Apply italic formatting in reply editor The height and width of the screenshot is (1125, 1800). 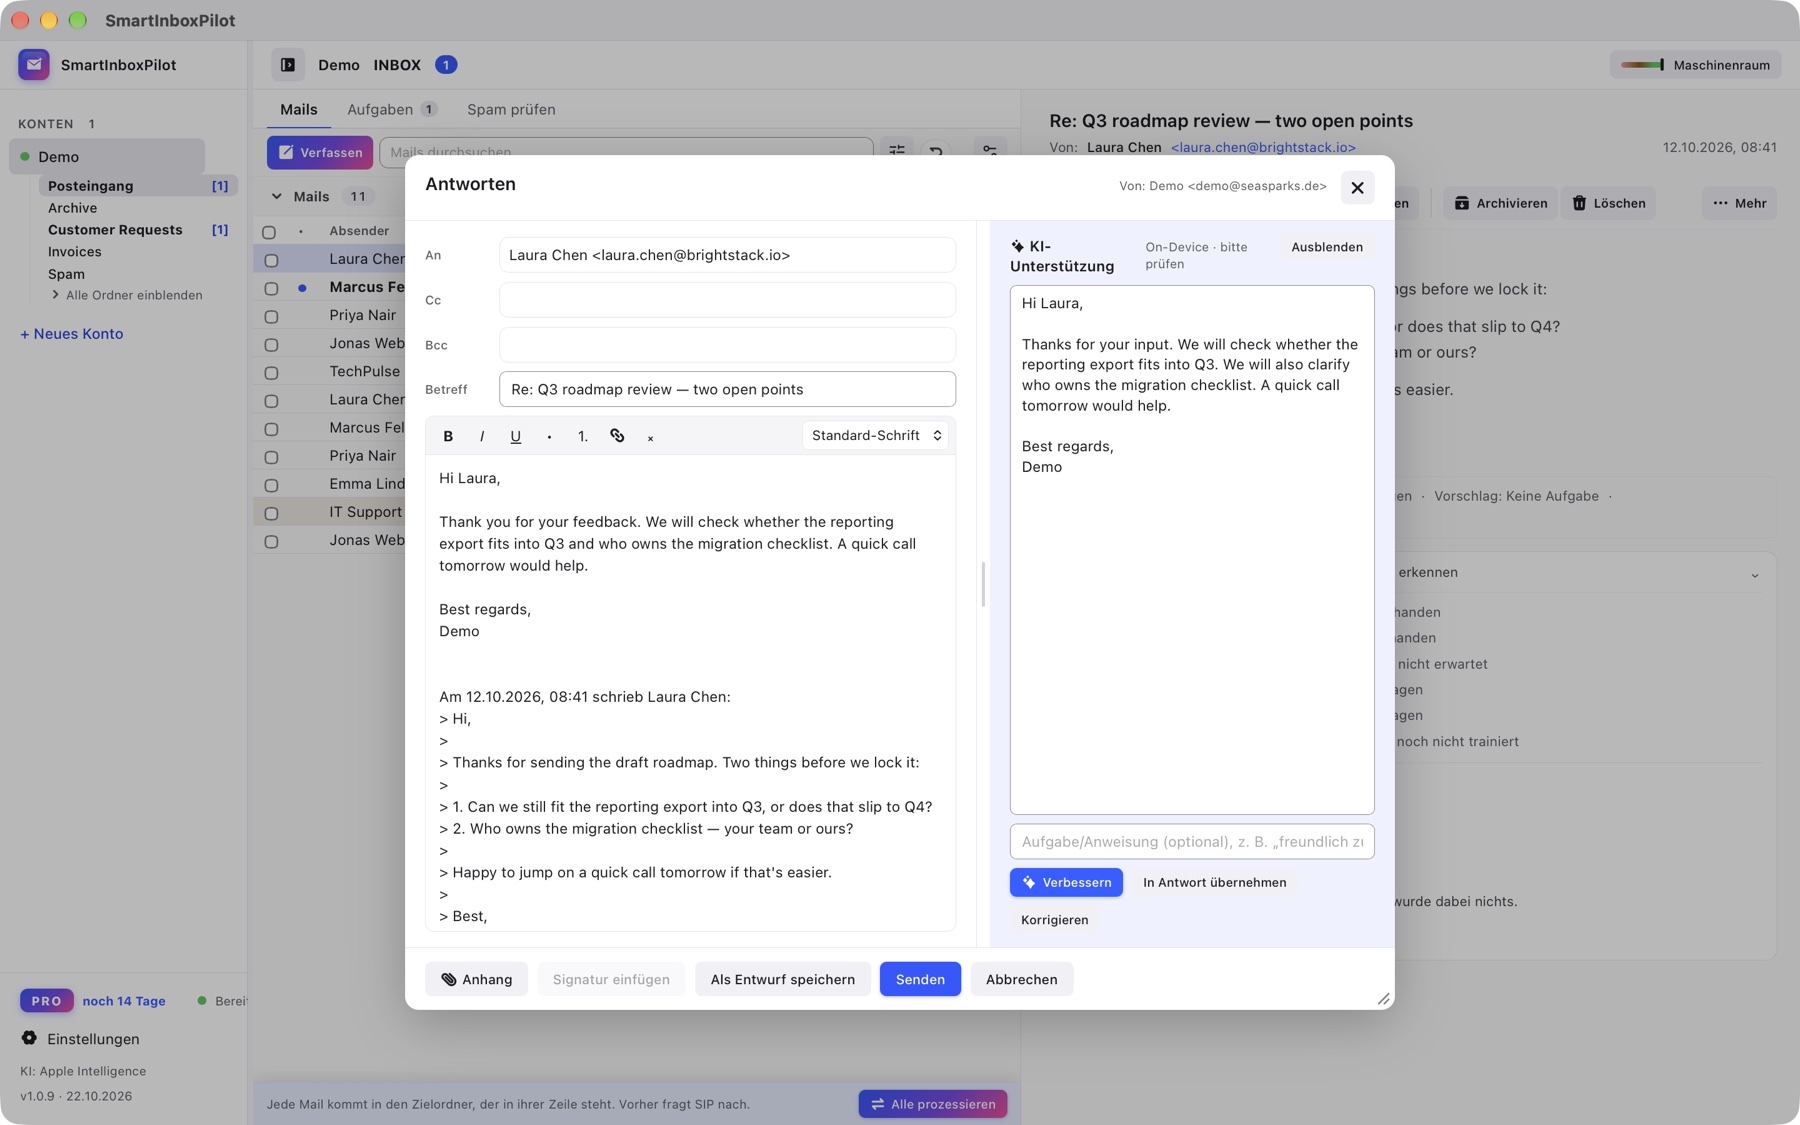click(x=482, y=436)
